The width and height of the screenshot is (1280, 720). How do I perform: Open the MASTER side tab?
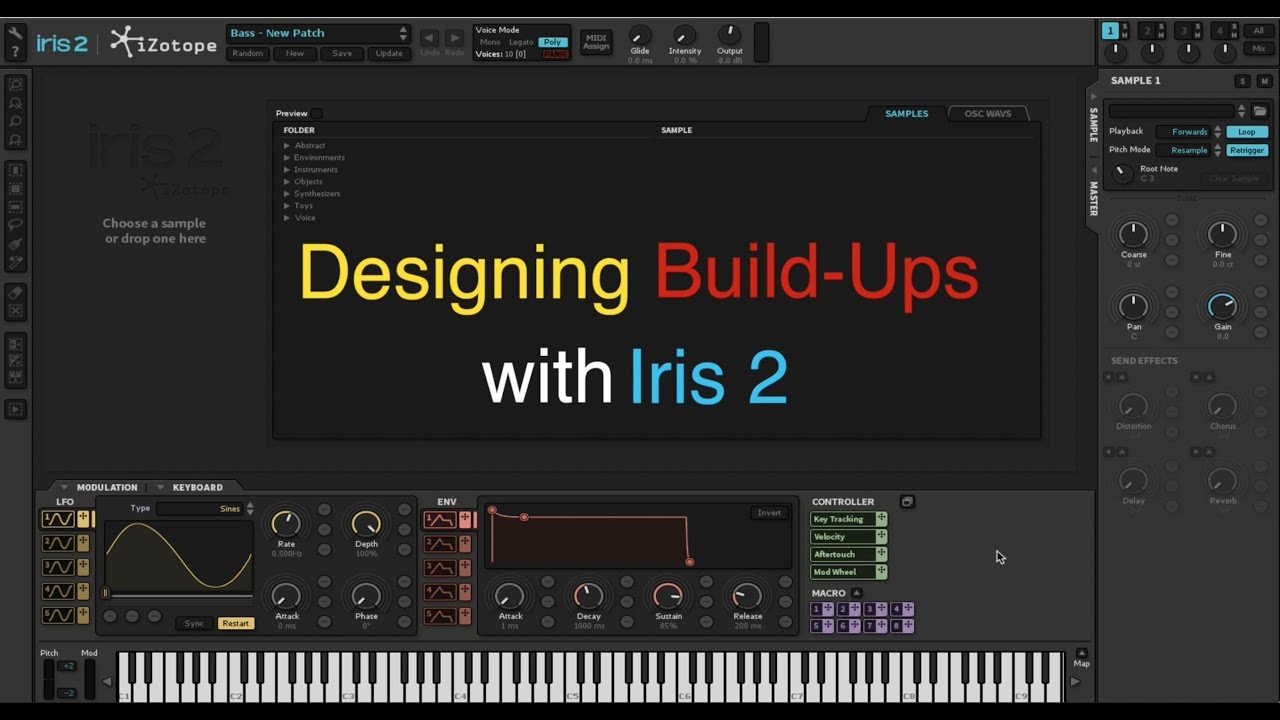pos(1093,197)
